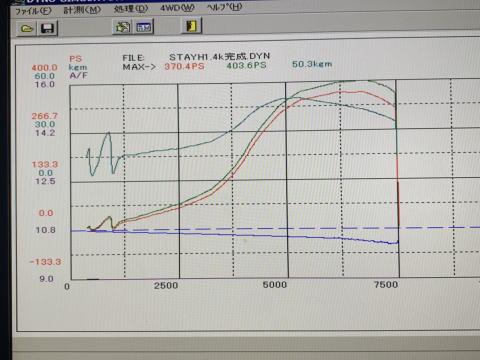Click the red PS axis legend label
Screen dimensions: 480x360
(x=75, y=59)
